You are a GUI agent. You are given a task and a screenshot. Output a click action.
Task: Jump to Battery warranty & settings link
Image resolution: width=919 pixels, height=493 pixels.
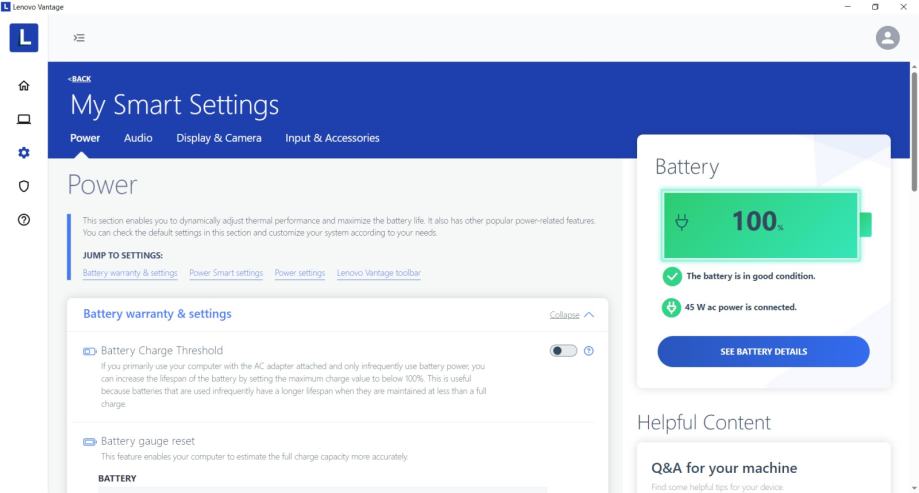[x=130, y=272]
